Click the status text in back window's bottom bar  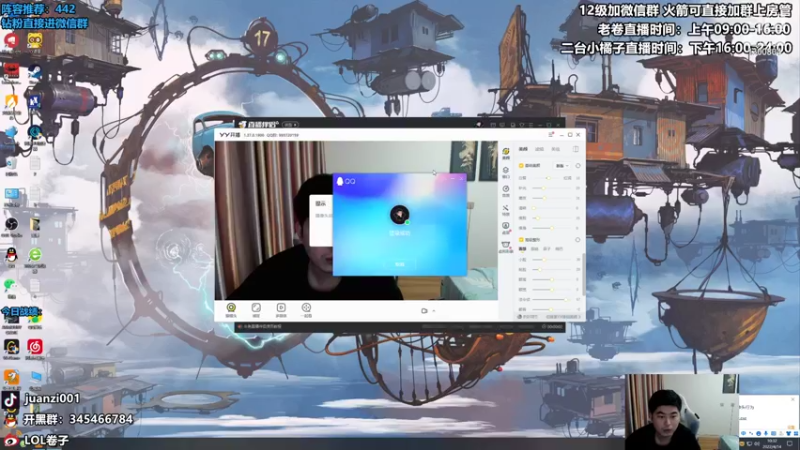click(x=262, y=327)
